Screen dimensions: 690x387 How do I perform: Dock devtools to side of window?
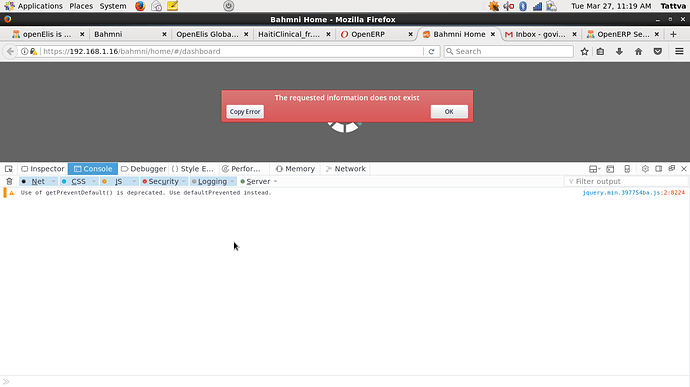pos(658,169)
